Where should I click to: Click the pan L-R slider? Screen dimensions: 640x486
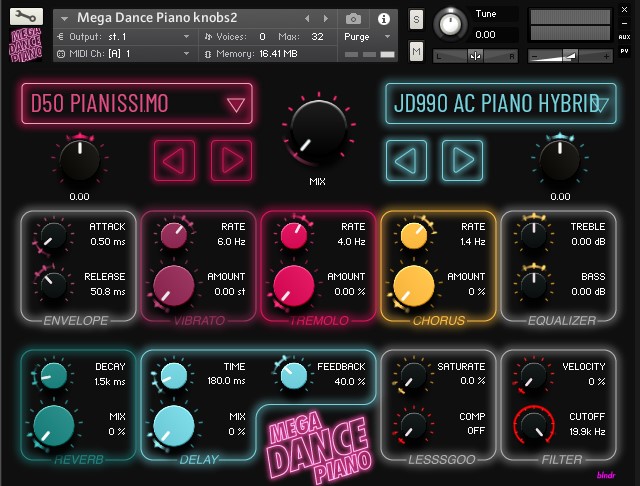(475, 56)
